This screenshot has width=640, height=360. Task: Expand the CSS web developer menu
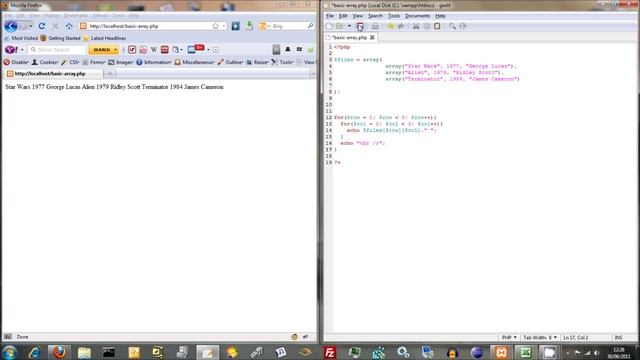[x=71, y=62]
